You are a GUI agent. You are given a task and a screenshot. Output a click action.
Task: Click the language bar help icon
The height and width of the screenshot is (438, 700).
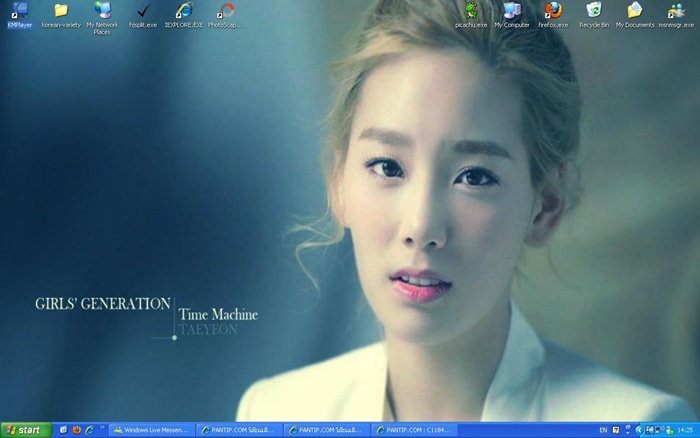pos(616,430)
